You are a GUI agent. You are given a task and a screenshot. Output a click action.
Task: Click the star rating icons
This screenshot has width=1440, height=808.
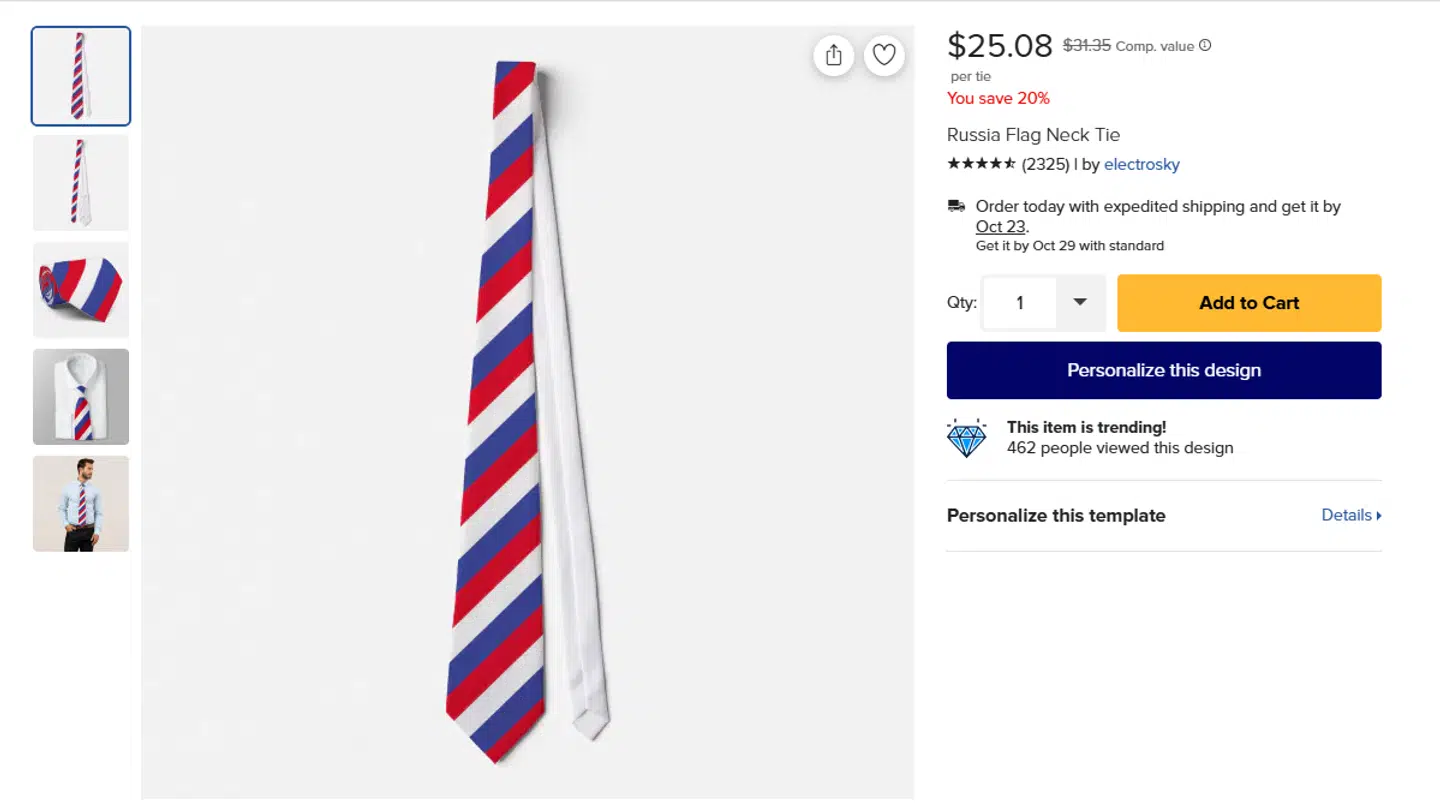coord(981,164)
